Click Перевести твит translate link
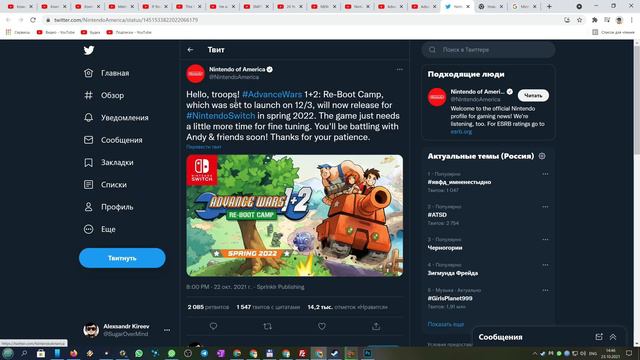 pyautogui.click(x=204, y=147)
